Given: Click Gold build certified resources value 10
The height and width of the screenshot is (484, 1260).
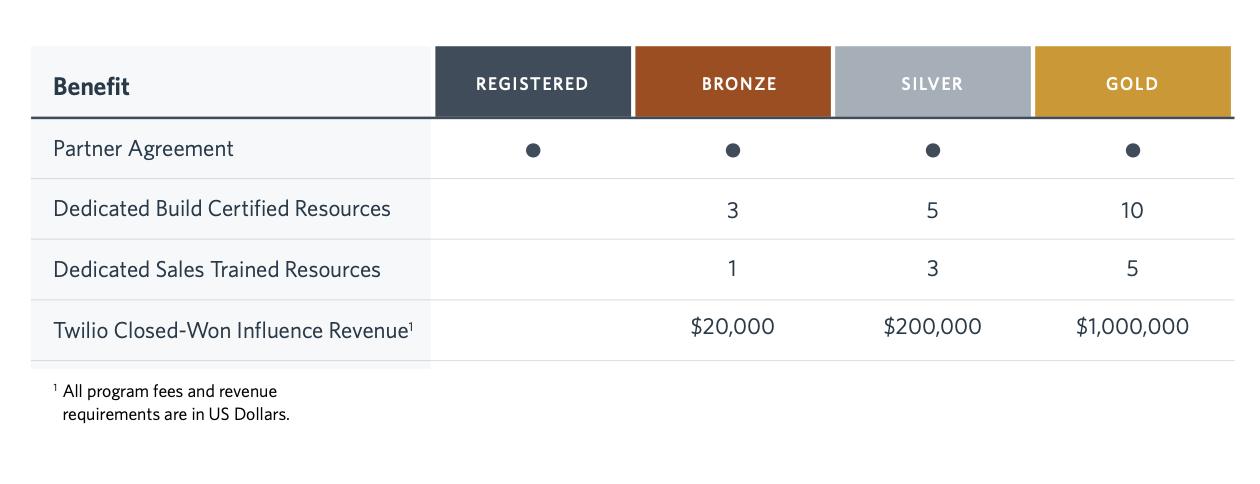Looking at the screenshot, I should point(1133,210).
